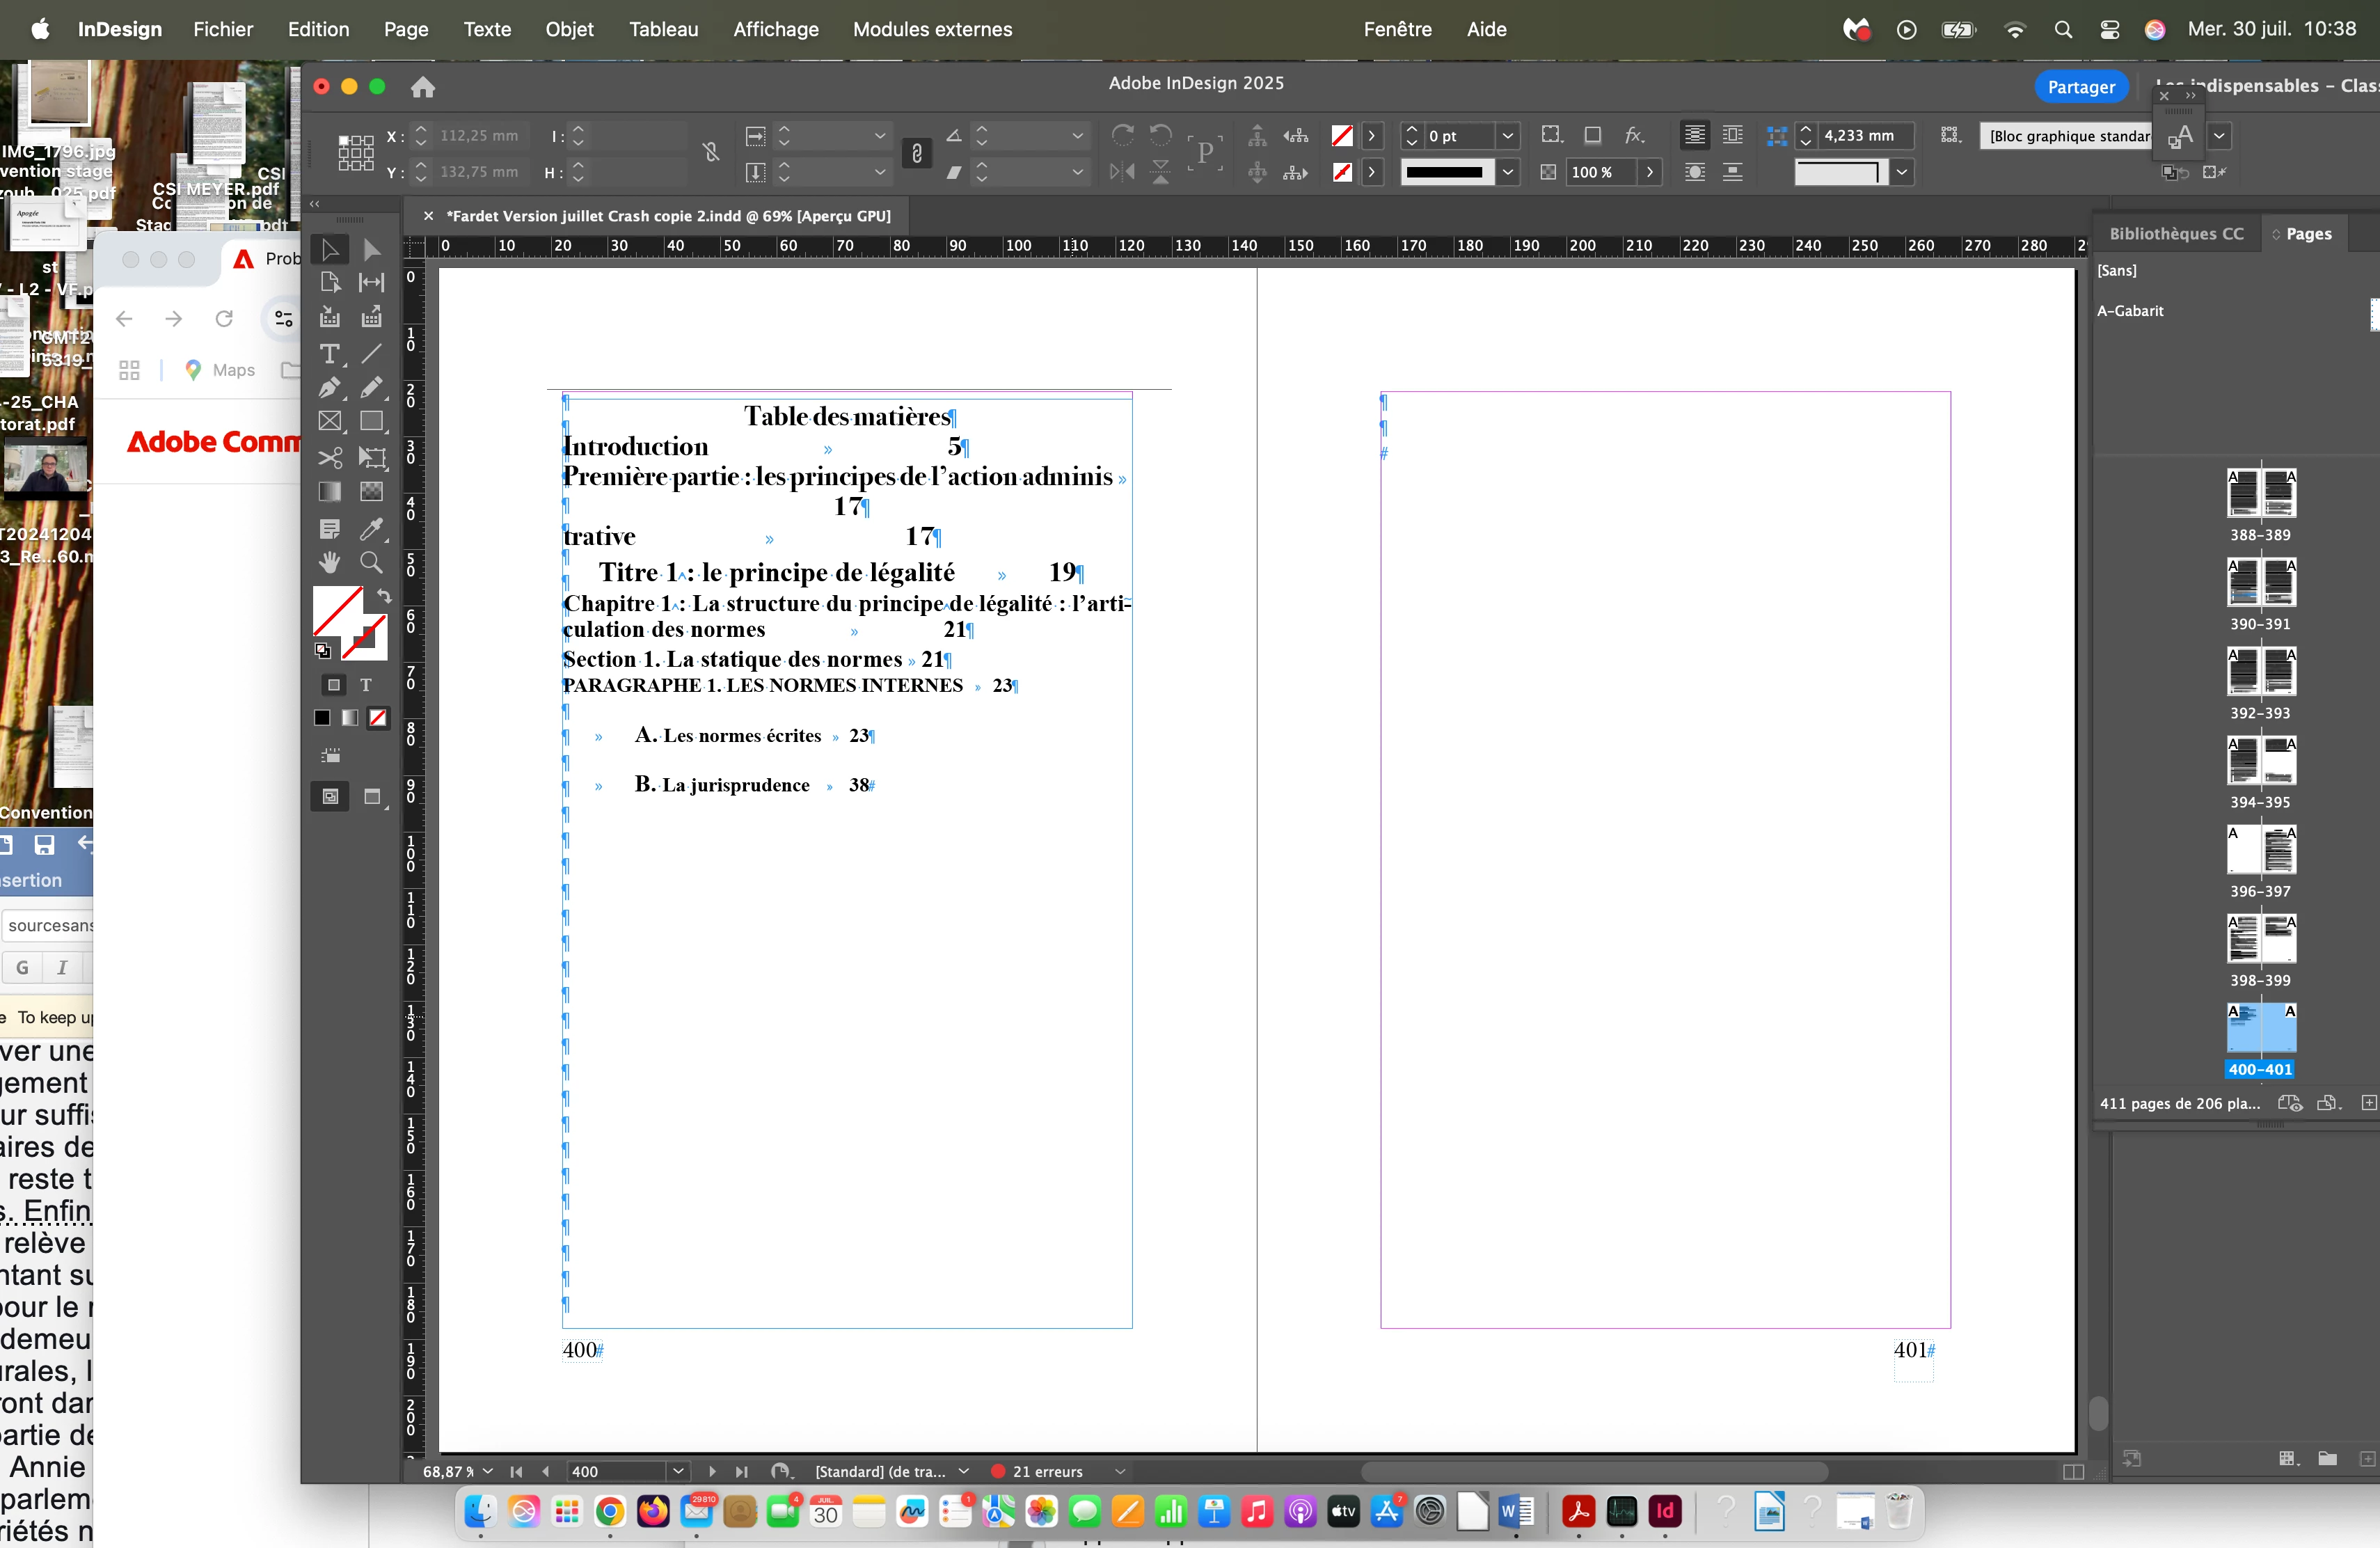Select the Pen tool
Image resolution: width=2380 pixels, height=1548 pixels.
329,388
